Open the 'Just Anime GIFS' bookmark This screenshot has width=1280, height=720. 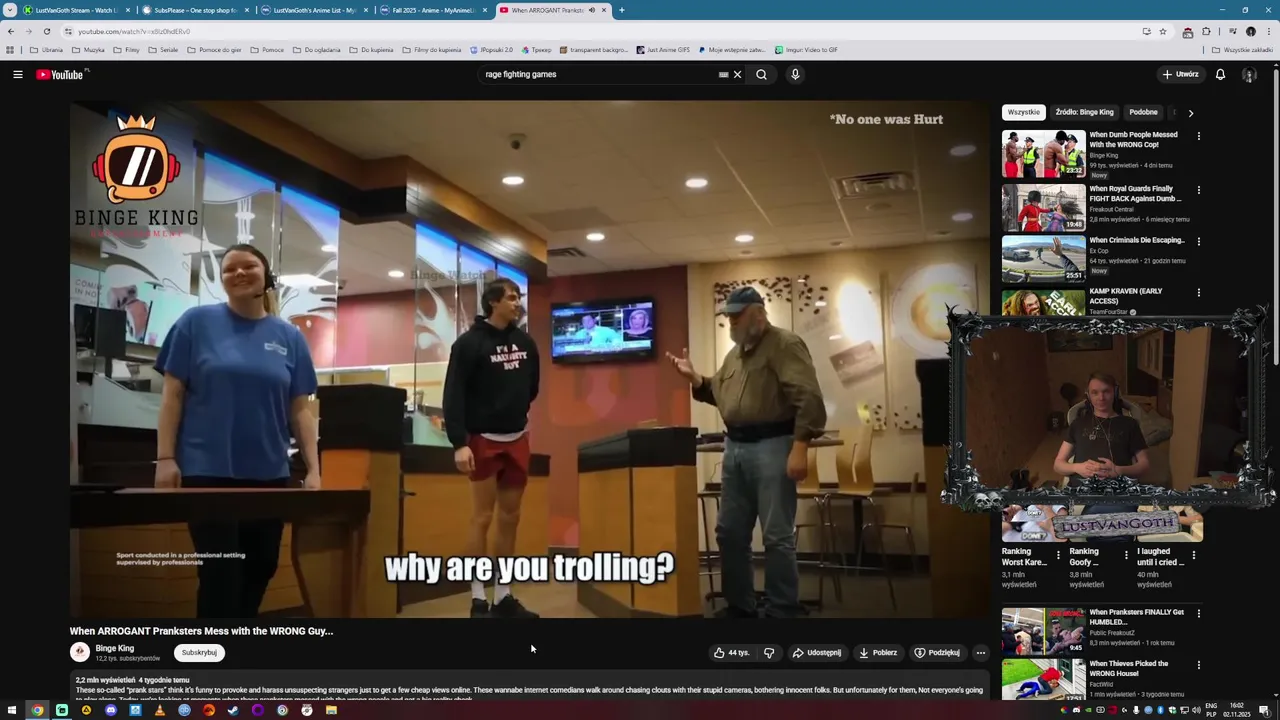662,49
